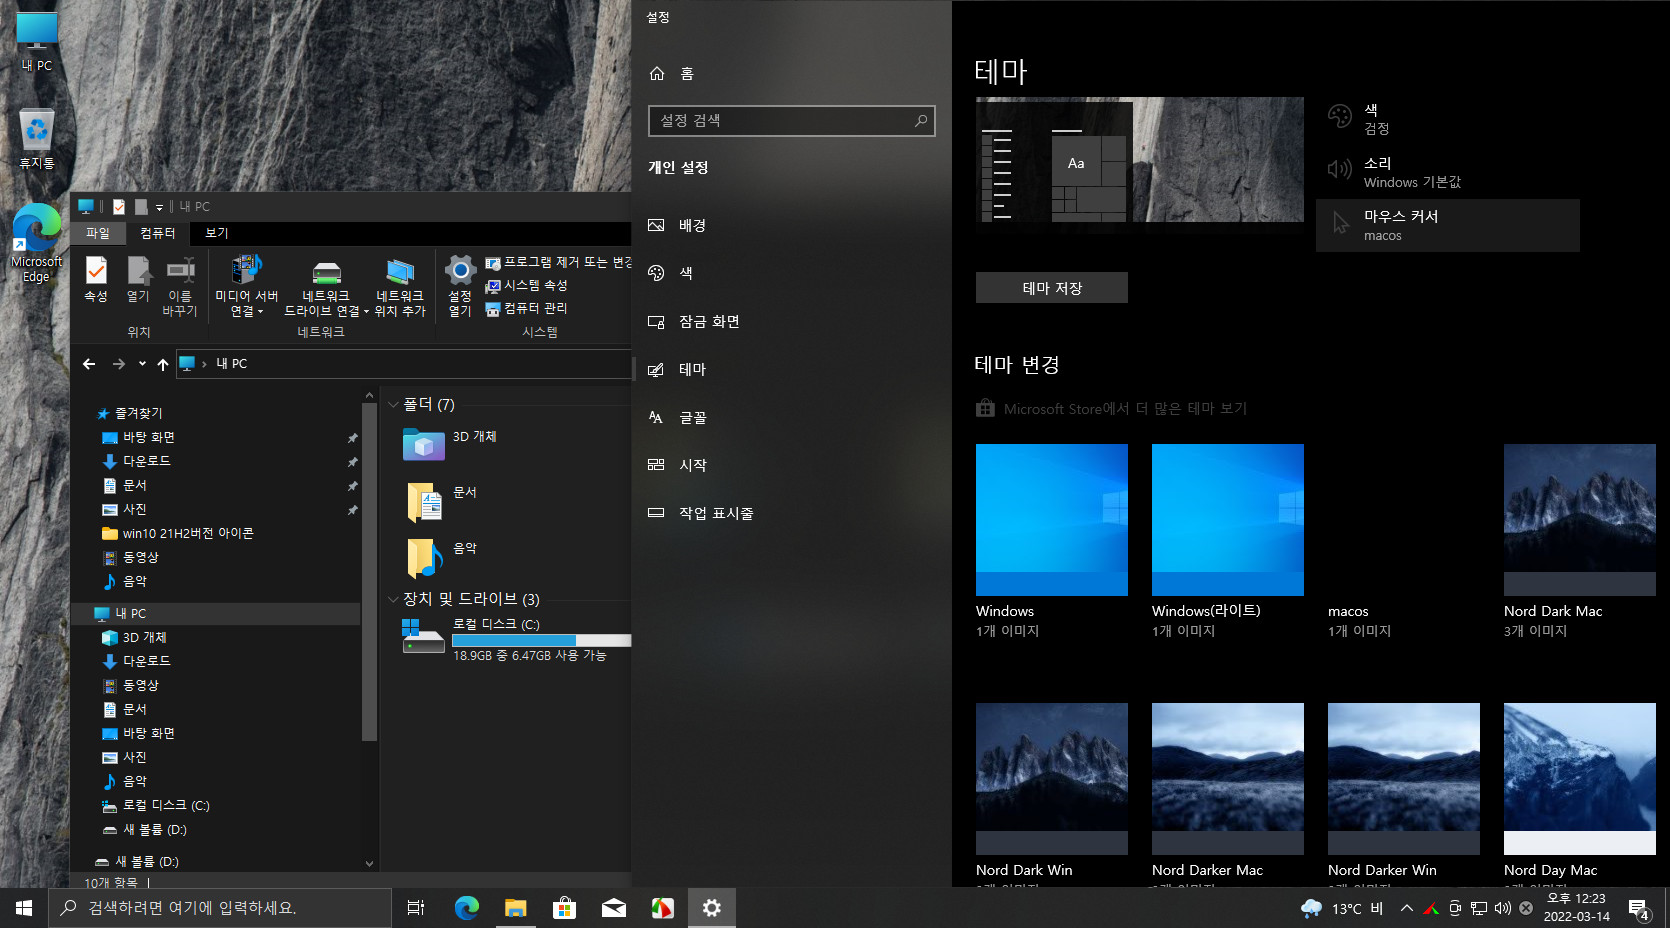Click 프로그램 제거 또는 변경 in ribbon
This screenshot has height=928, width=1670.
pos(558,262)
